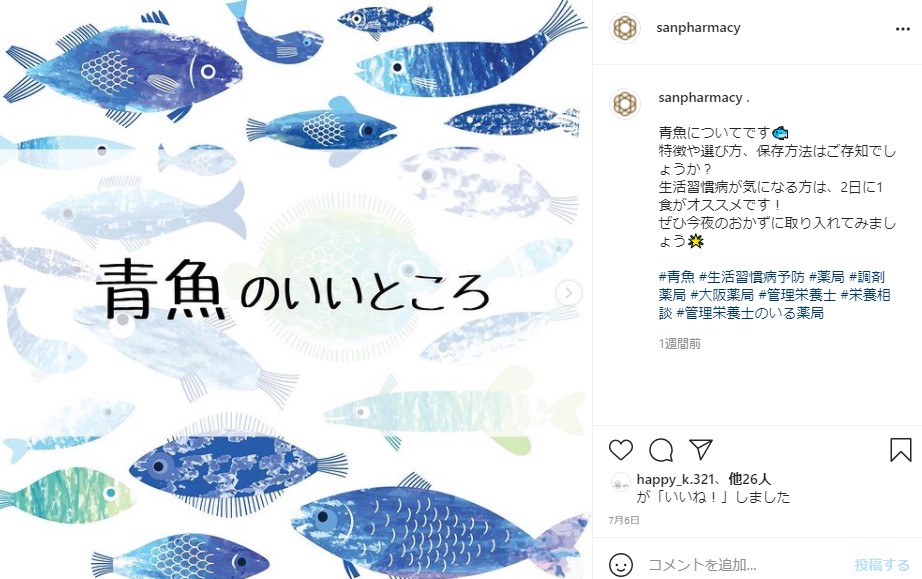Image resolution: width=922 pixels, height=579 pixels.
Task: Go to next carousel image arrow
Action: pyautogui.click(x=568, y=293)
